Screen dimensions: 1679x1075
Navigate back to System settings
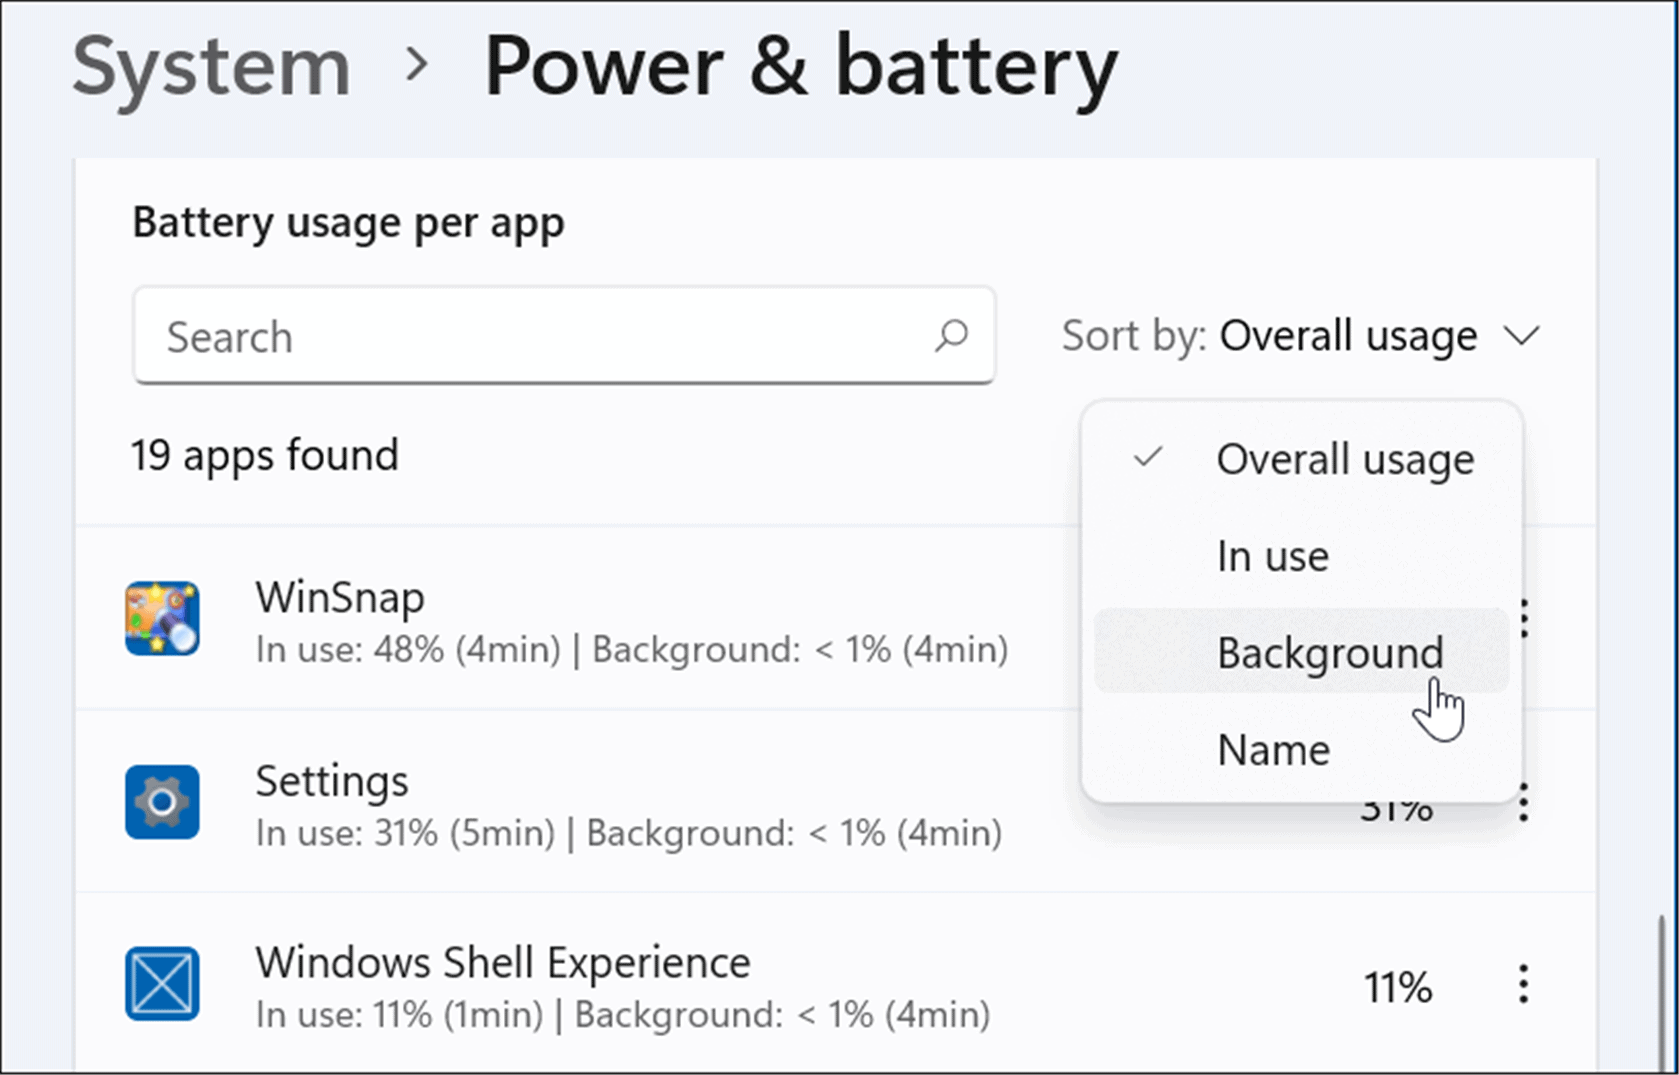pyautogui.click(x=211, y=67)
